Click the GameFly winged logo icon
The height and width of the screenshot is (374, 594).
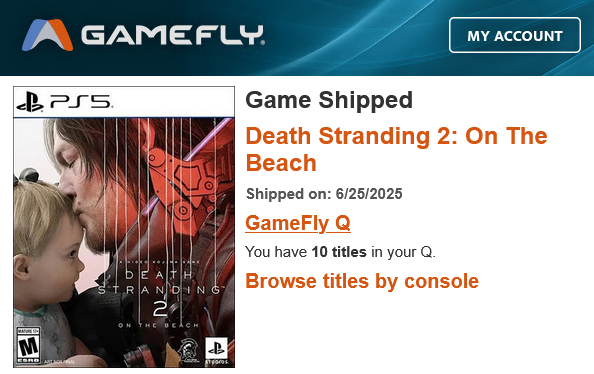click(47, 35)
